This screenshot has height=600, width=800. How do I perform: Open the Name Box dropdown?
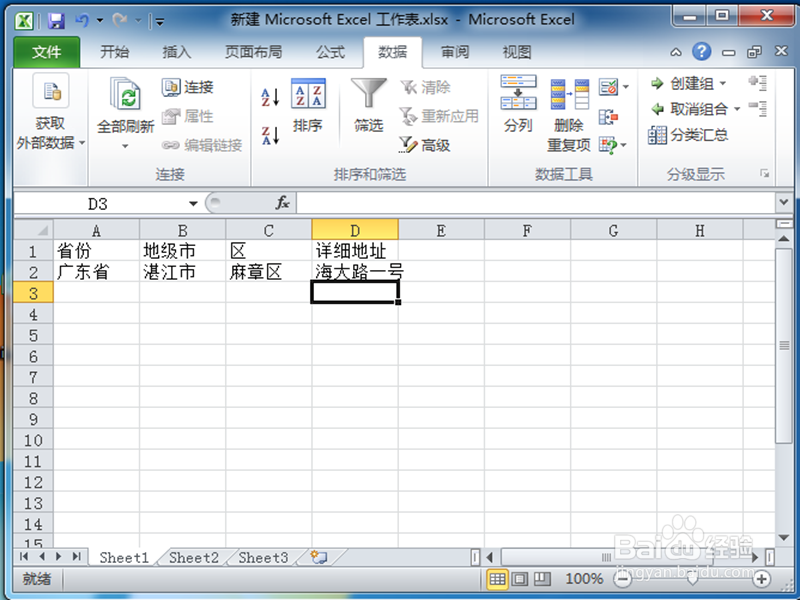(193, 204)
